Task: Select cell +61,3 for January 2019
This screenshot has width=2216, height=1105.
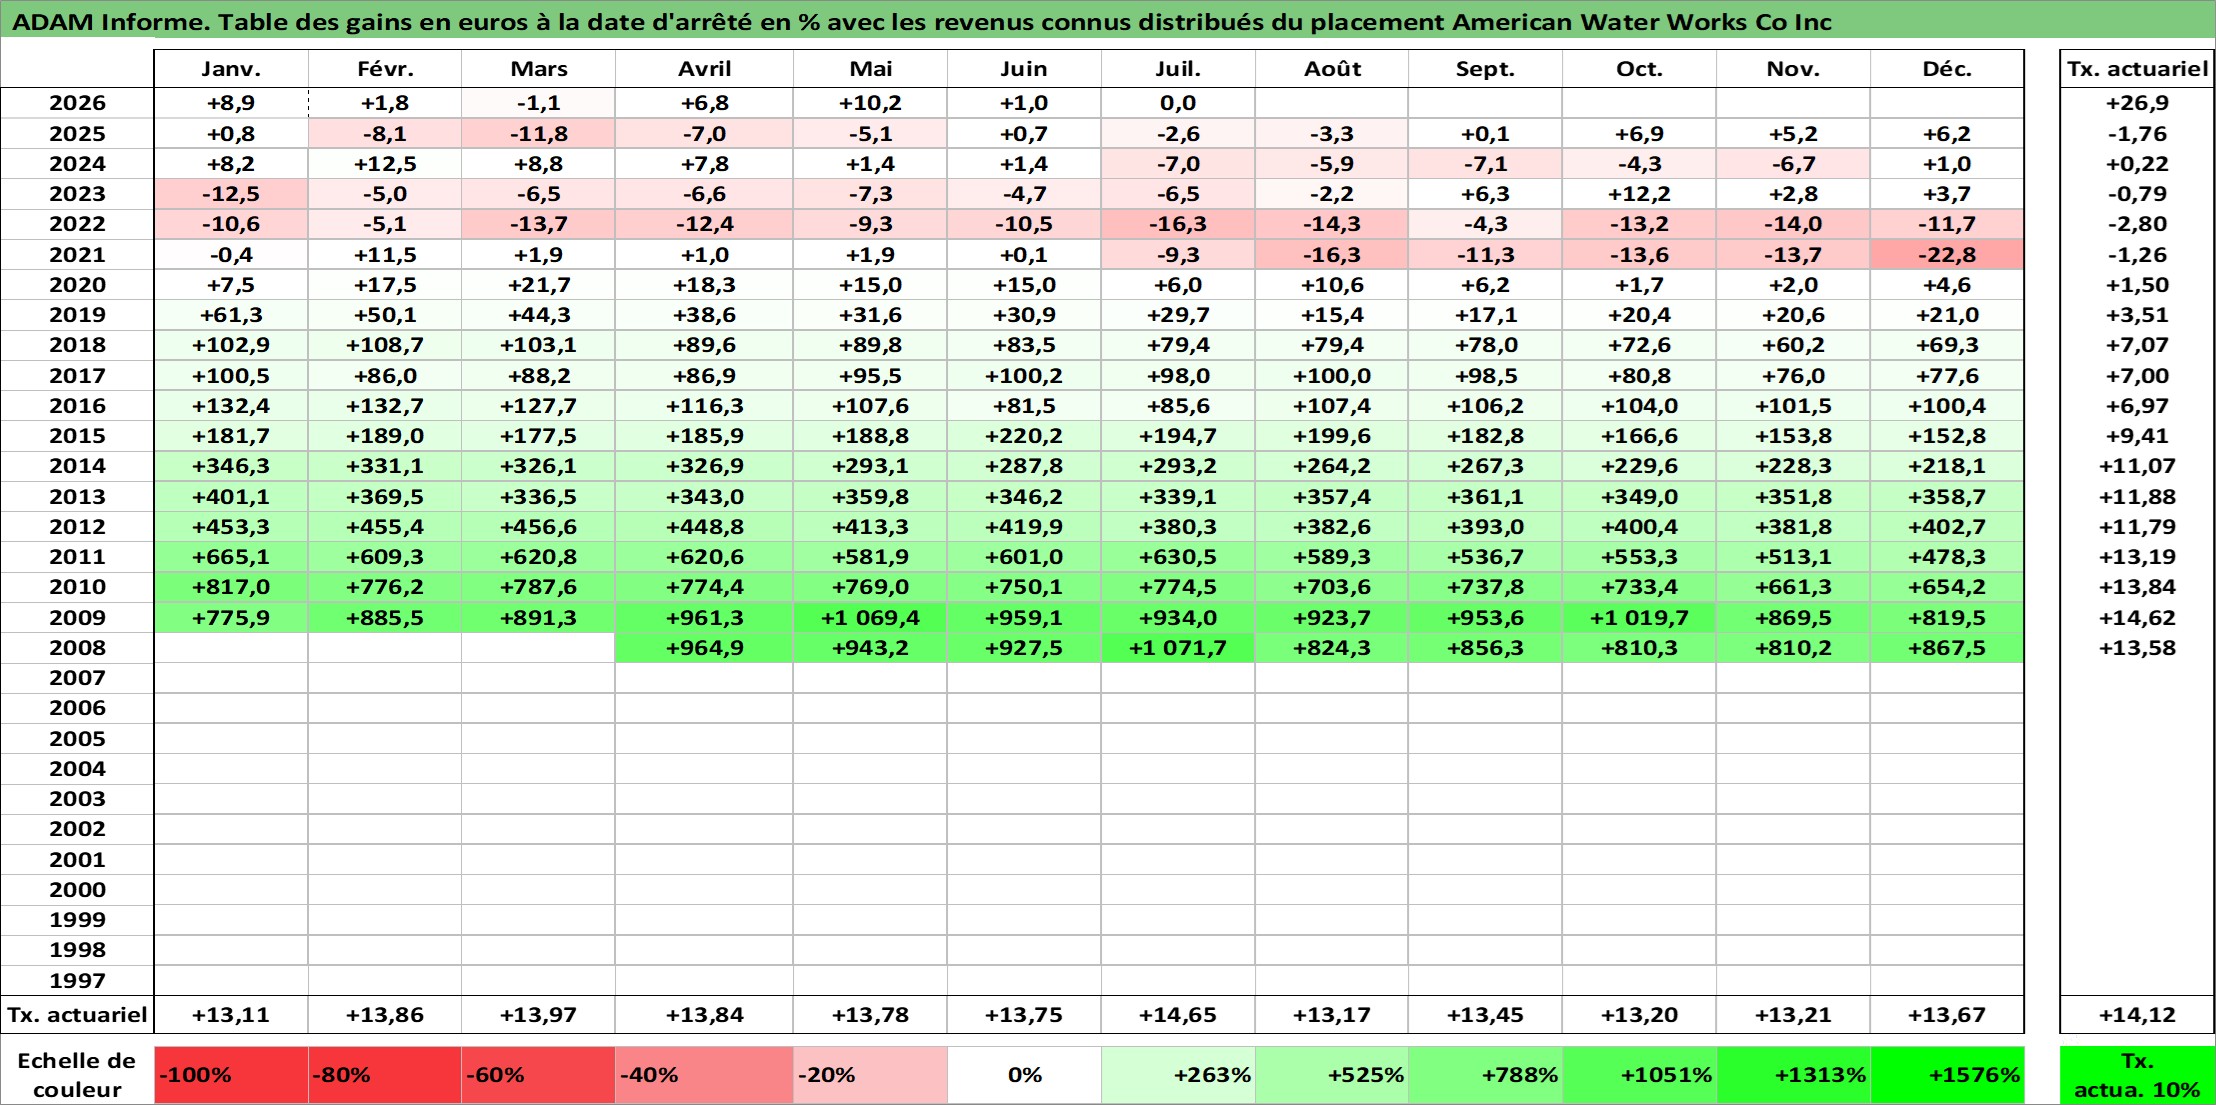Action: pos(231,315)
